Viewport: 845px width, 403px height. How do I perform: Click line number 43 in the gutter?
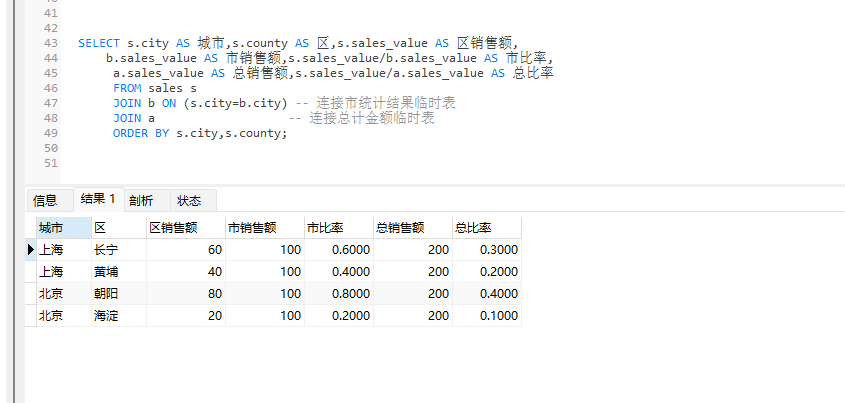[x=51, y=43]
